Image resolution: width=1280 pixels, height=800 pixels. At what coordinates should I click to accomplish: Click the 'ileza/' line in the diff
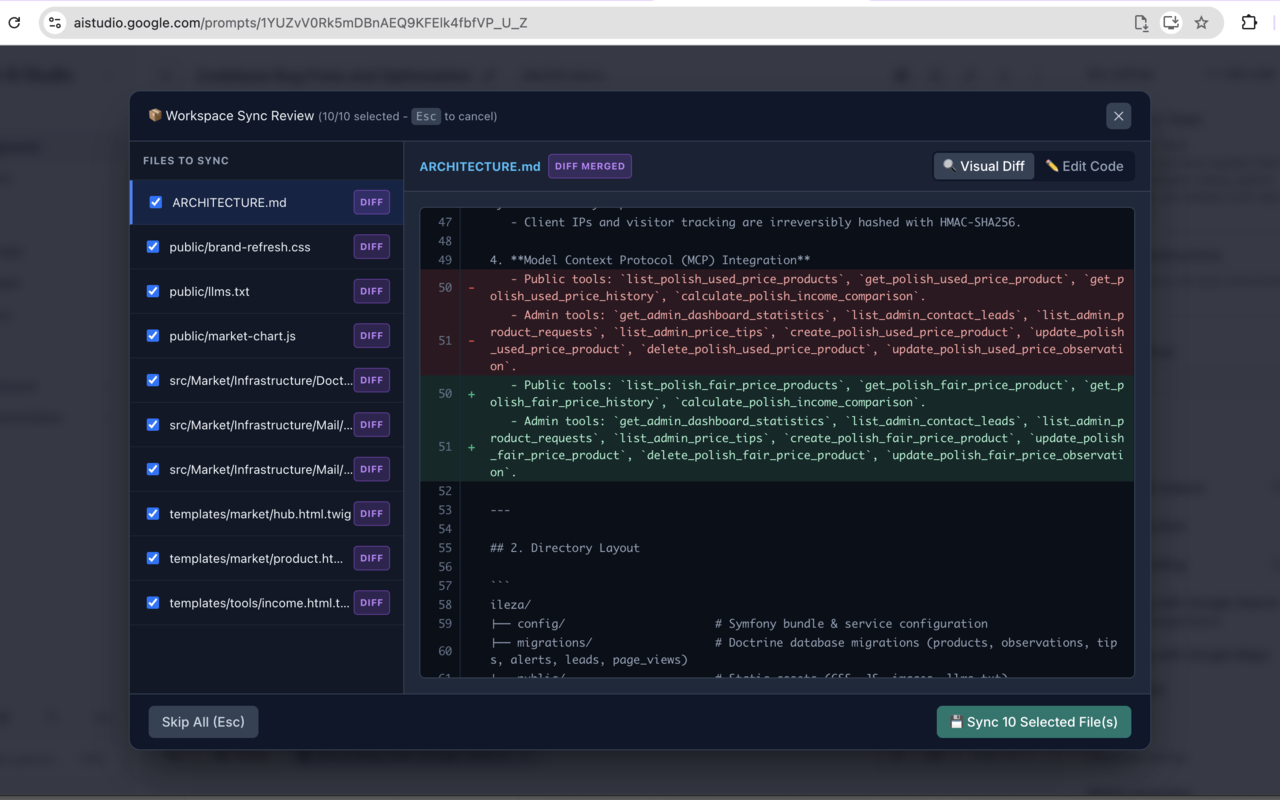click(x=510, y=604)
